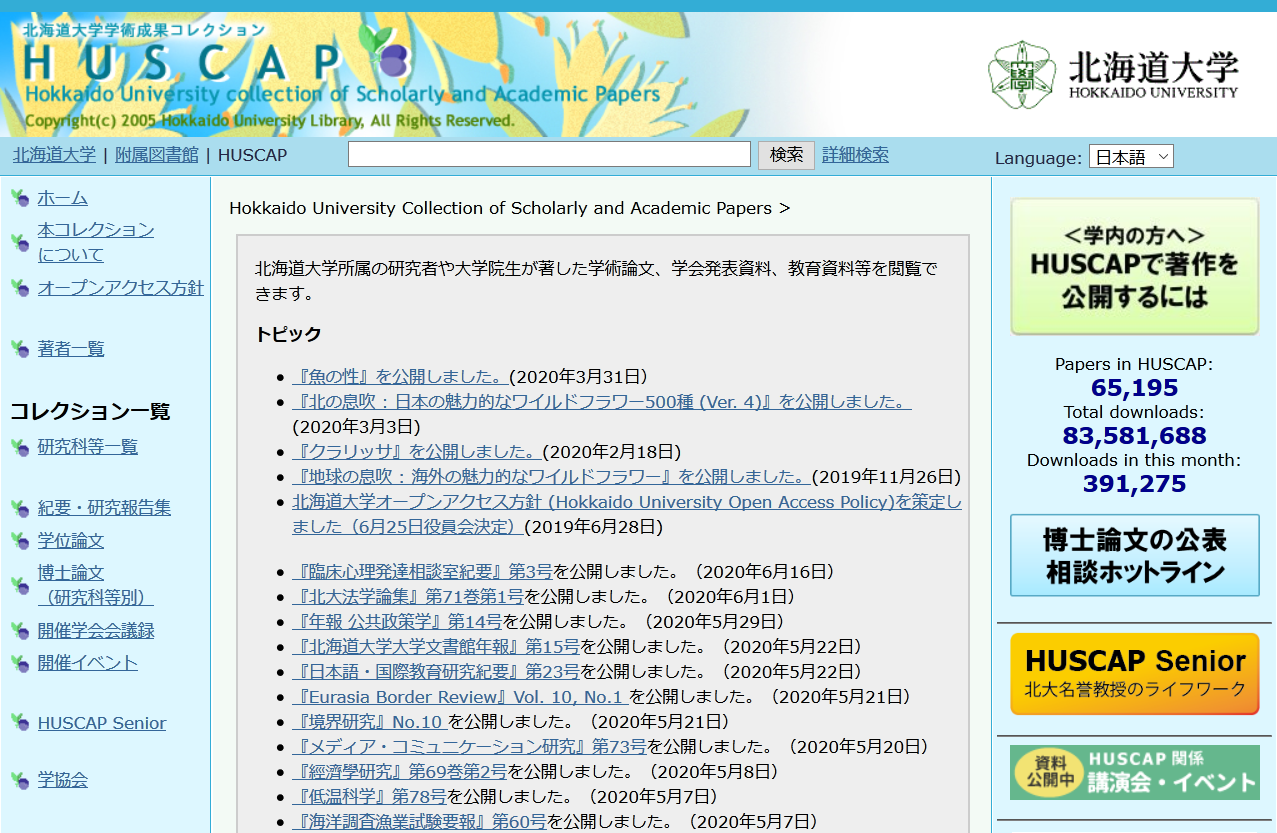The width and height of the screenshot is (1277, 833).
Task: Open 開催イベント sidebar link
Action: [x=88, y=663]
